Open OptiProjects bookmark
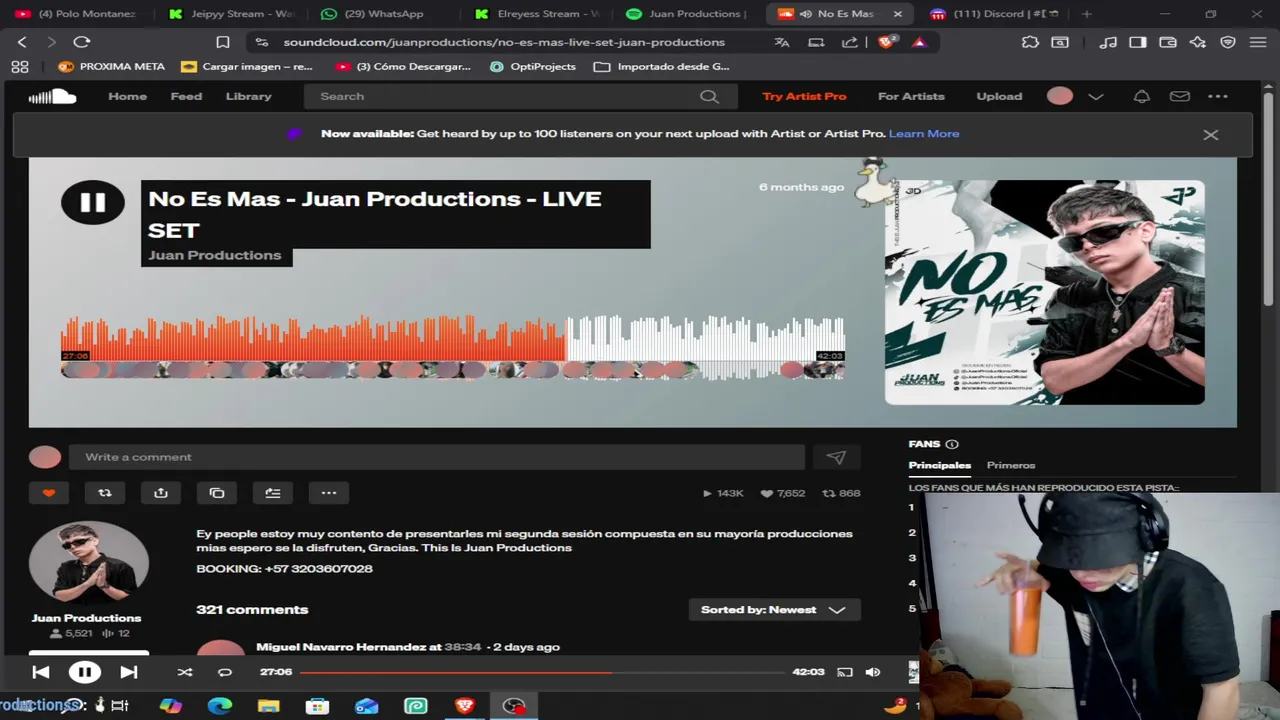This screenshot has width=1280, height=720. tap(533, 66)
